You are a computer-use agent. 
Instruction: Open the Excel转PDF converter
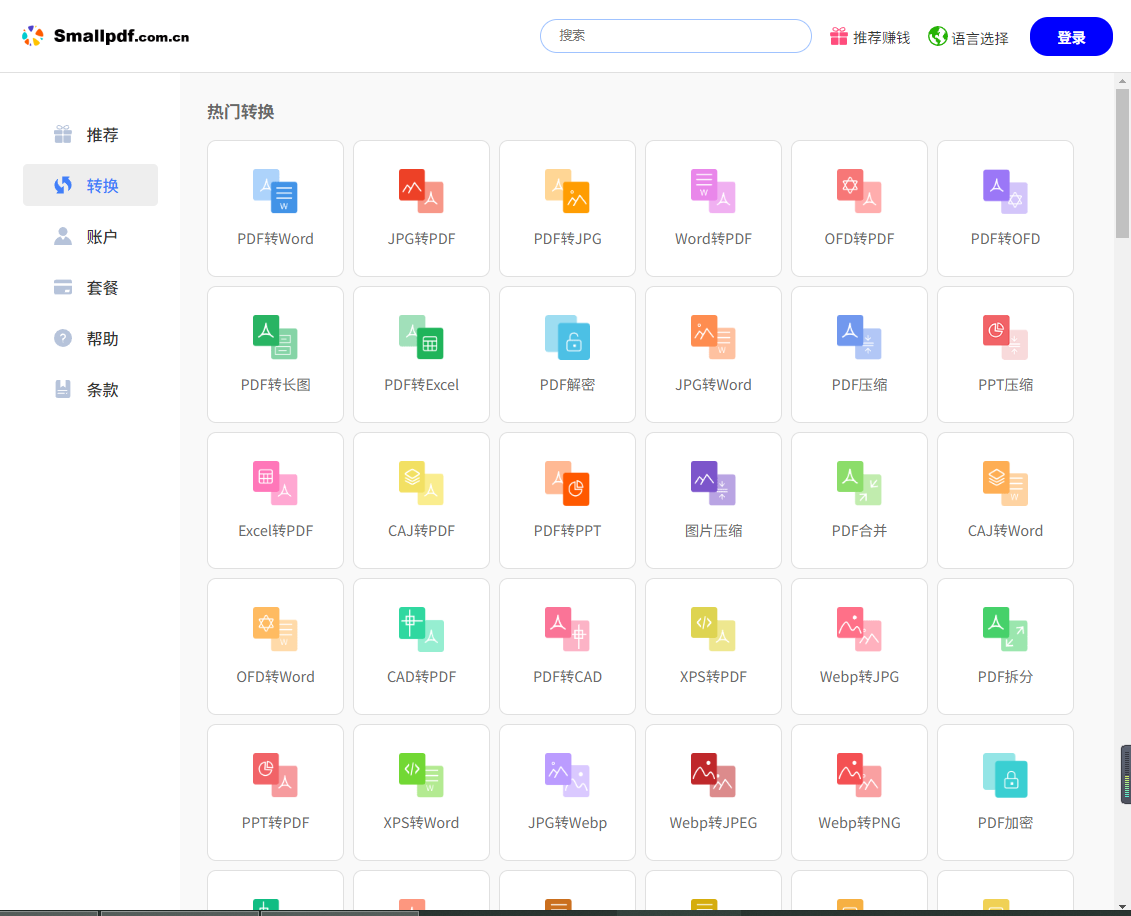click(x=275, y=501)
